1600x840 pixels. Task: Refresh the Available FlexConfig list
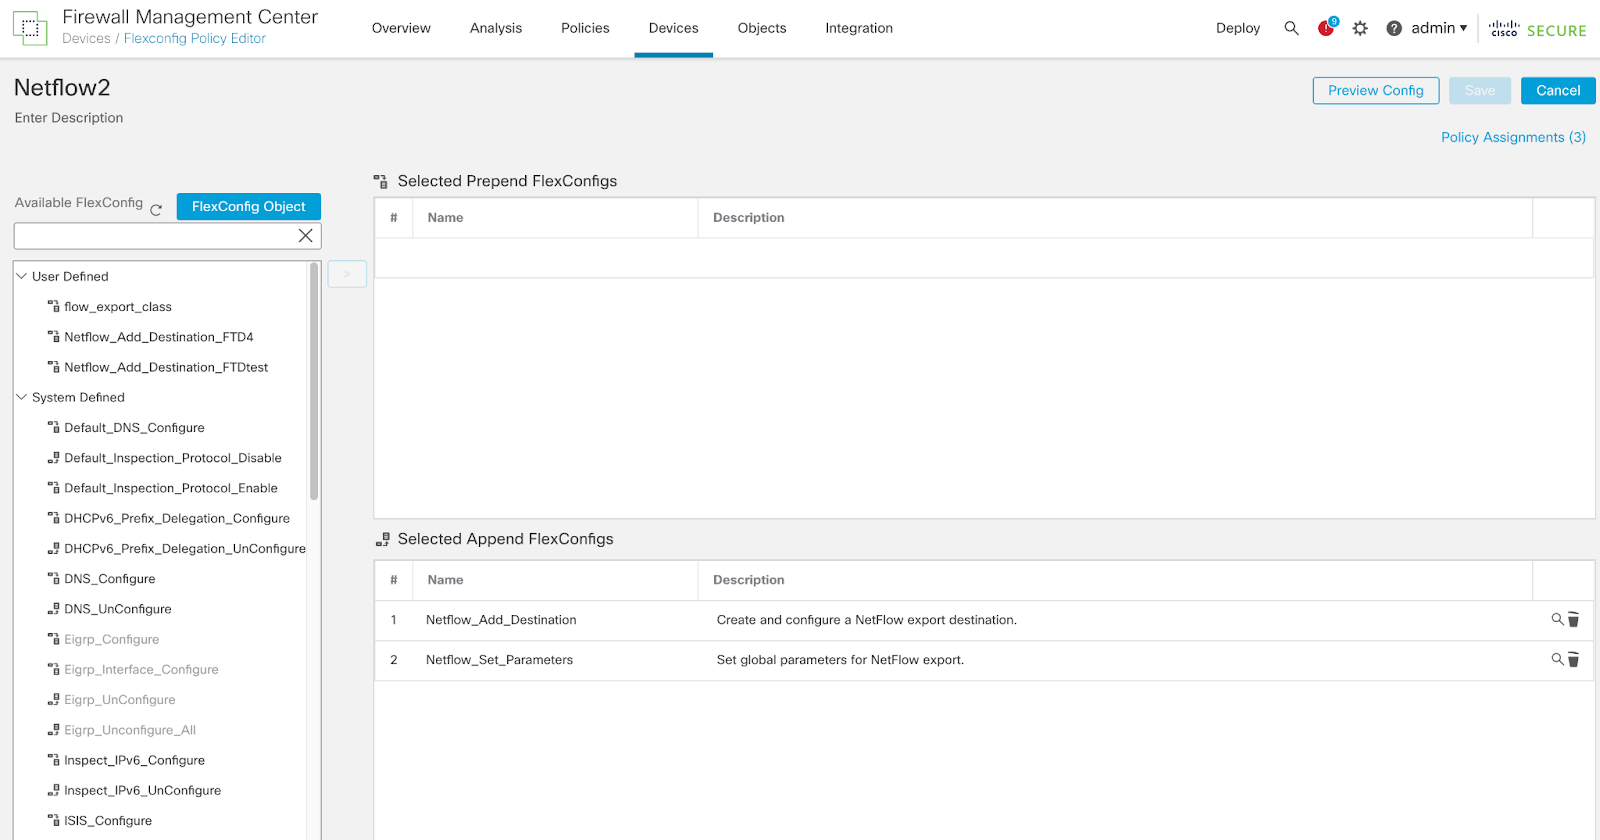click(x=156, y=210)
